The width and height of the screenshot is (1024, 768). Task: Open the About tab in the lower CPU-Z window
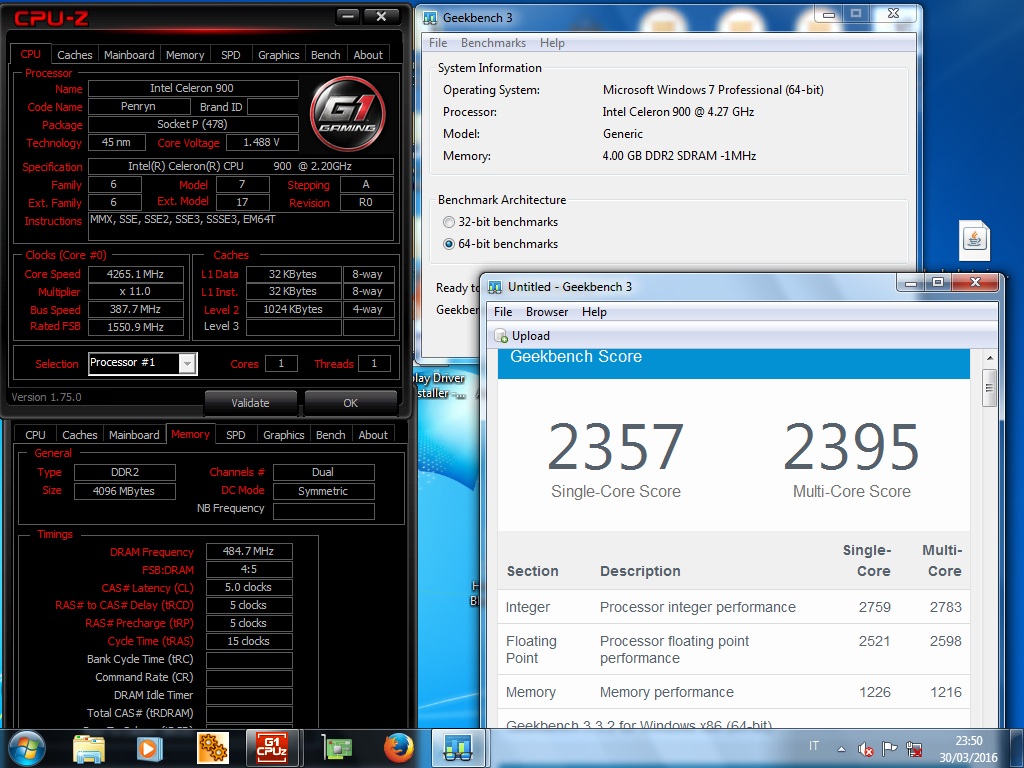click(373, 435)
